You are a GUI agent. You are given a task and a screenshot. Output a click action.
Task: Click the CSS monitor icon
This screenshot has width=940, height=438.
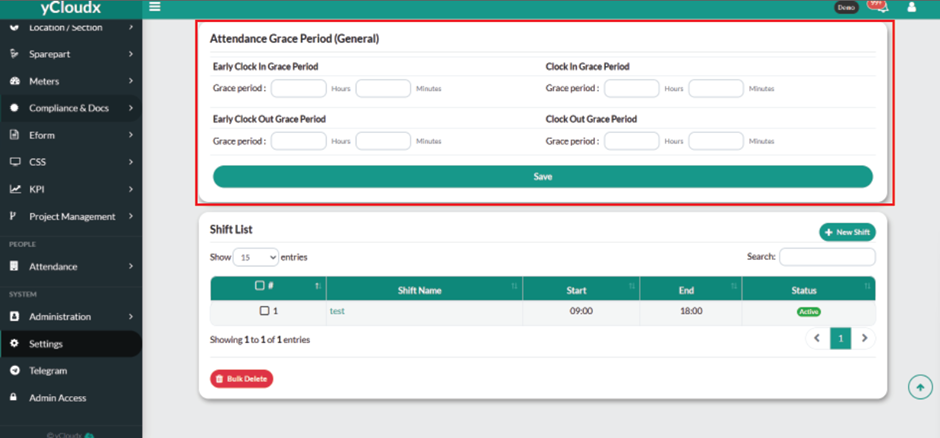15,162
